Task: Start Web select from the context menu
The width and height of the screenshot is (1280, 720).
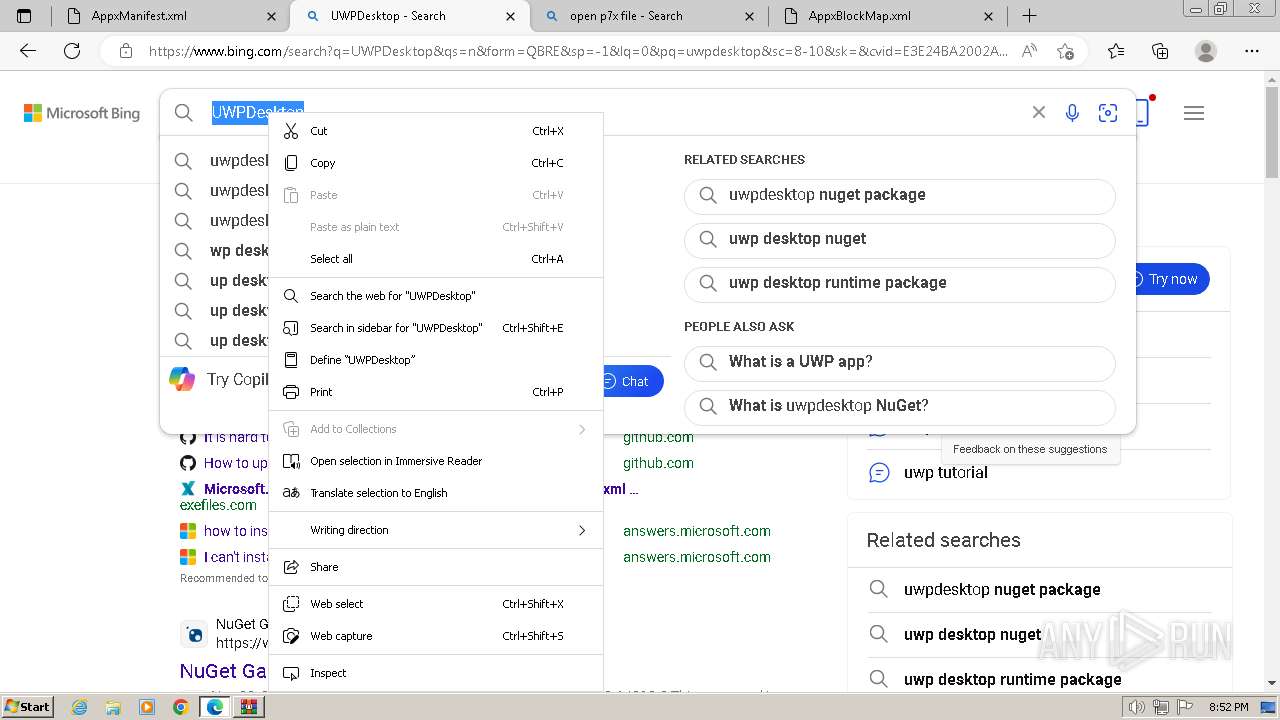Action: pos(436,604)
